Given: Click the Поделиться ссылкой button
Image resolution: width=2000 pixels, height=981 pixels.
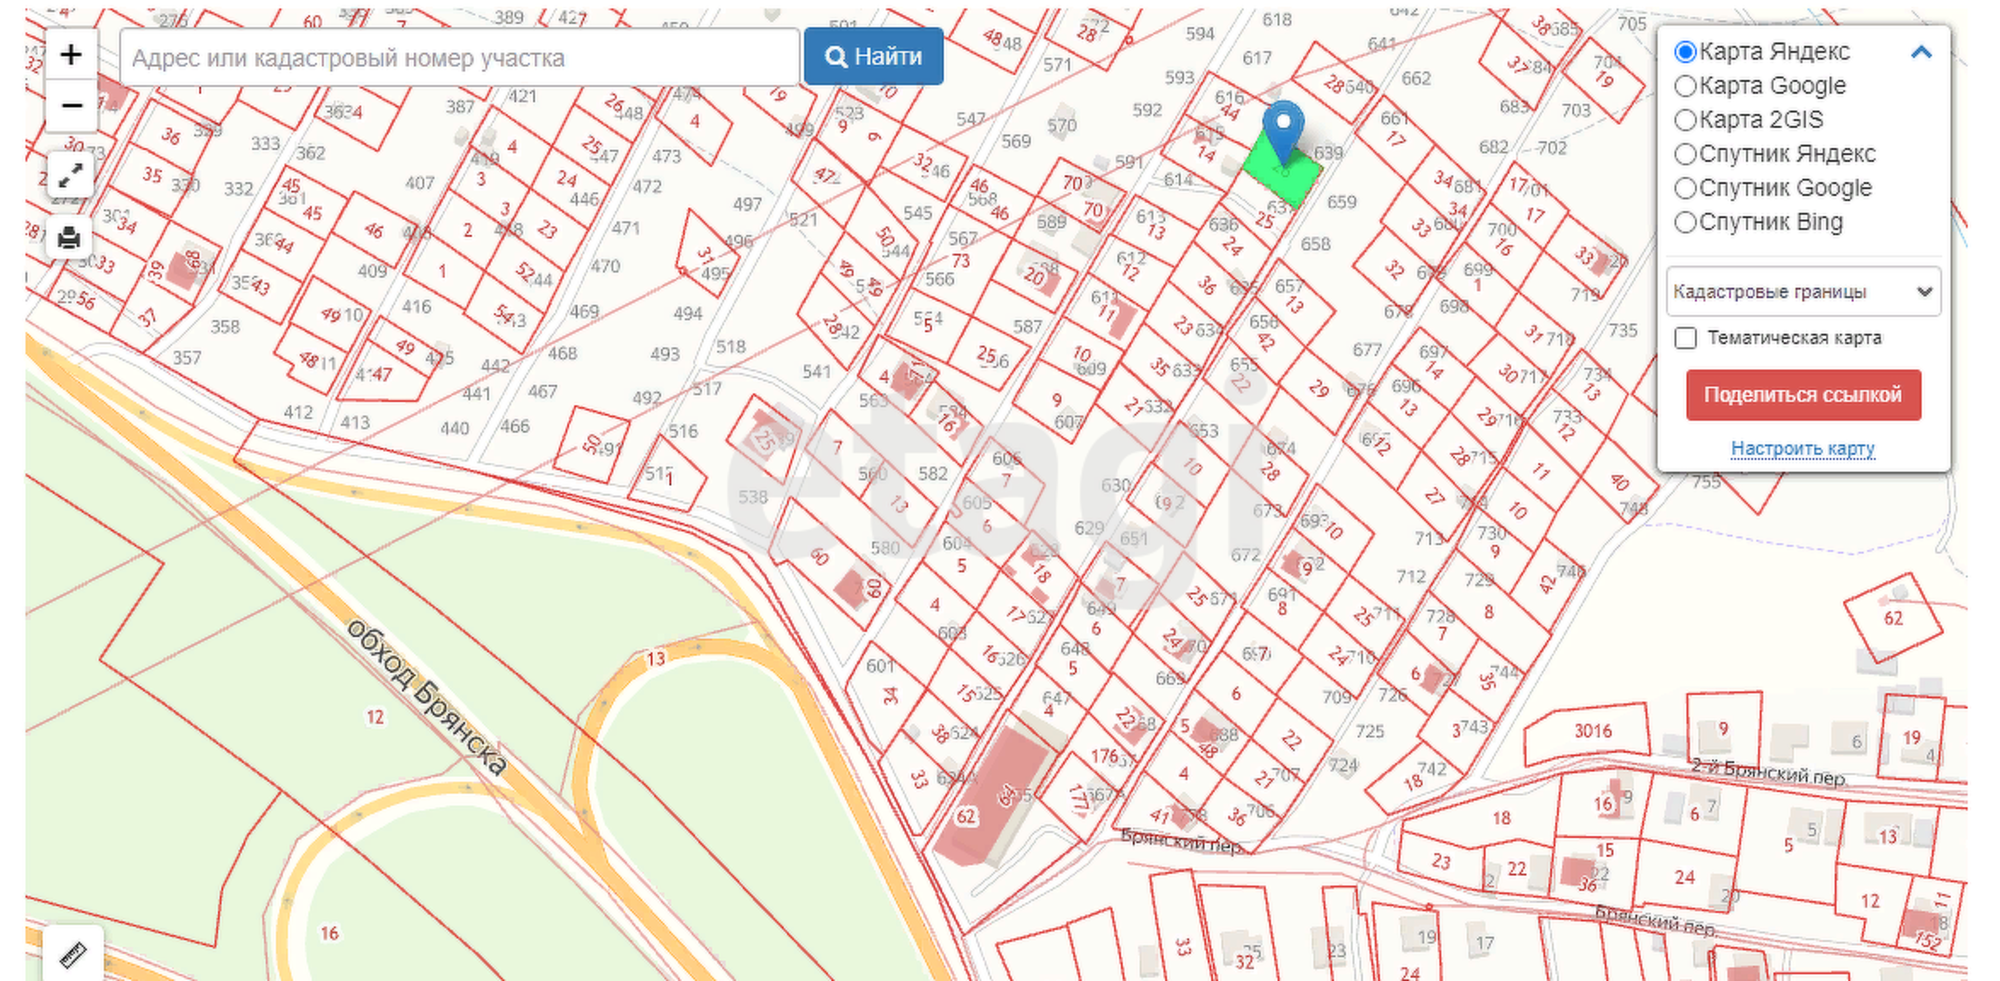Looking at the screenshot, I should tap(1803, 395).
